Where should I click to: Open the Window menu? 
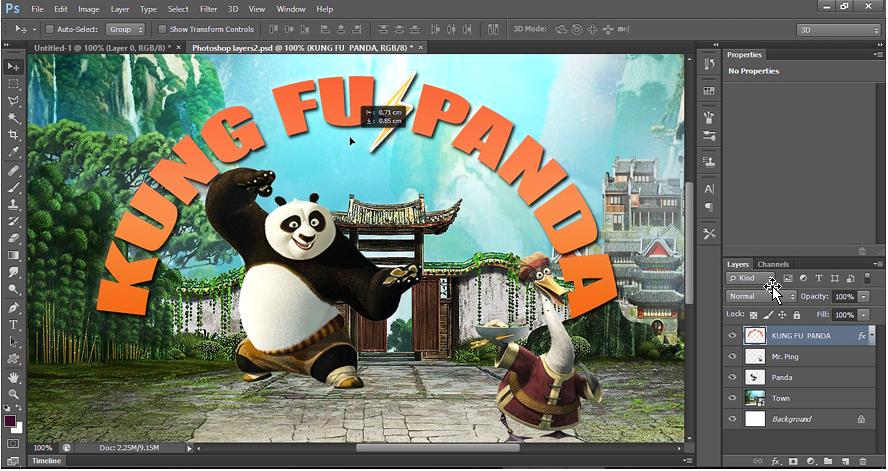(x=292, y=9)
